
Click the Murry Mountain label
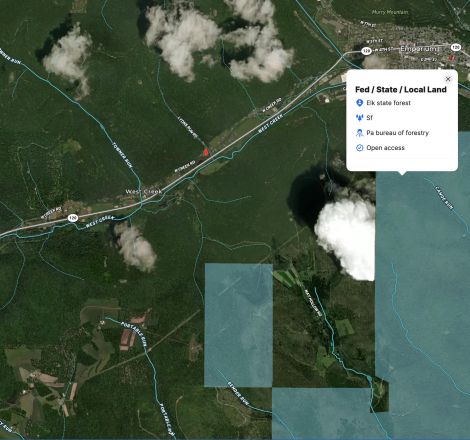pyautogui.click(x=390, y=12)
